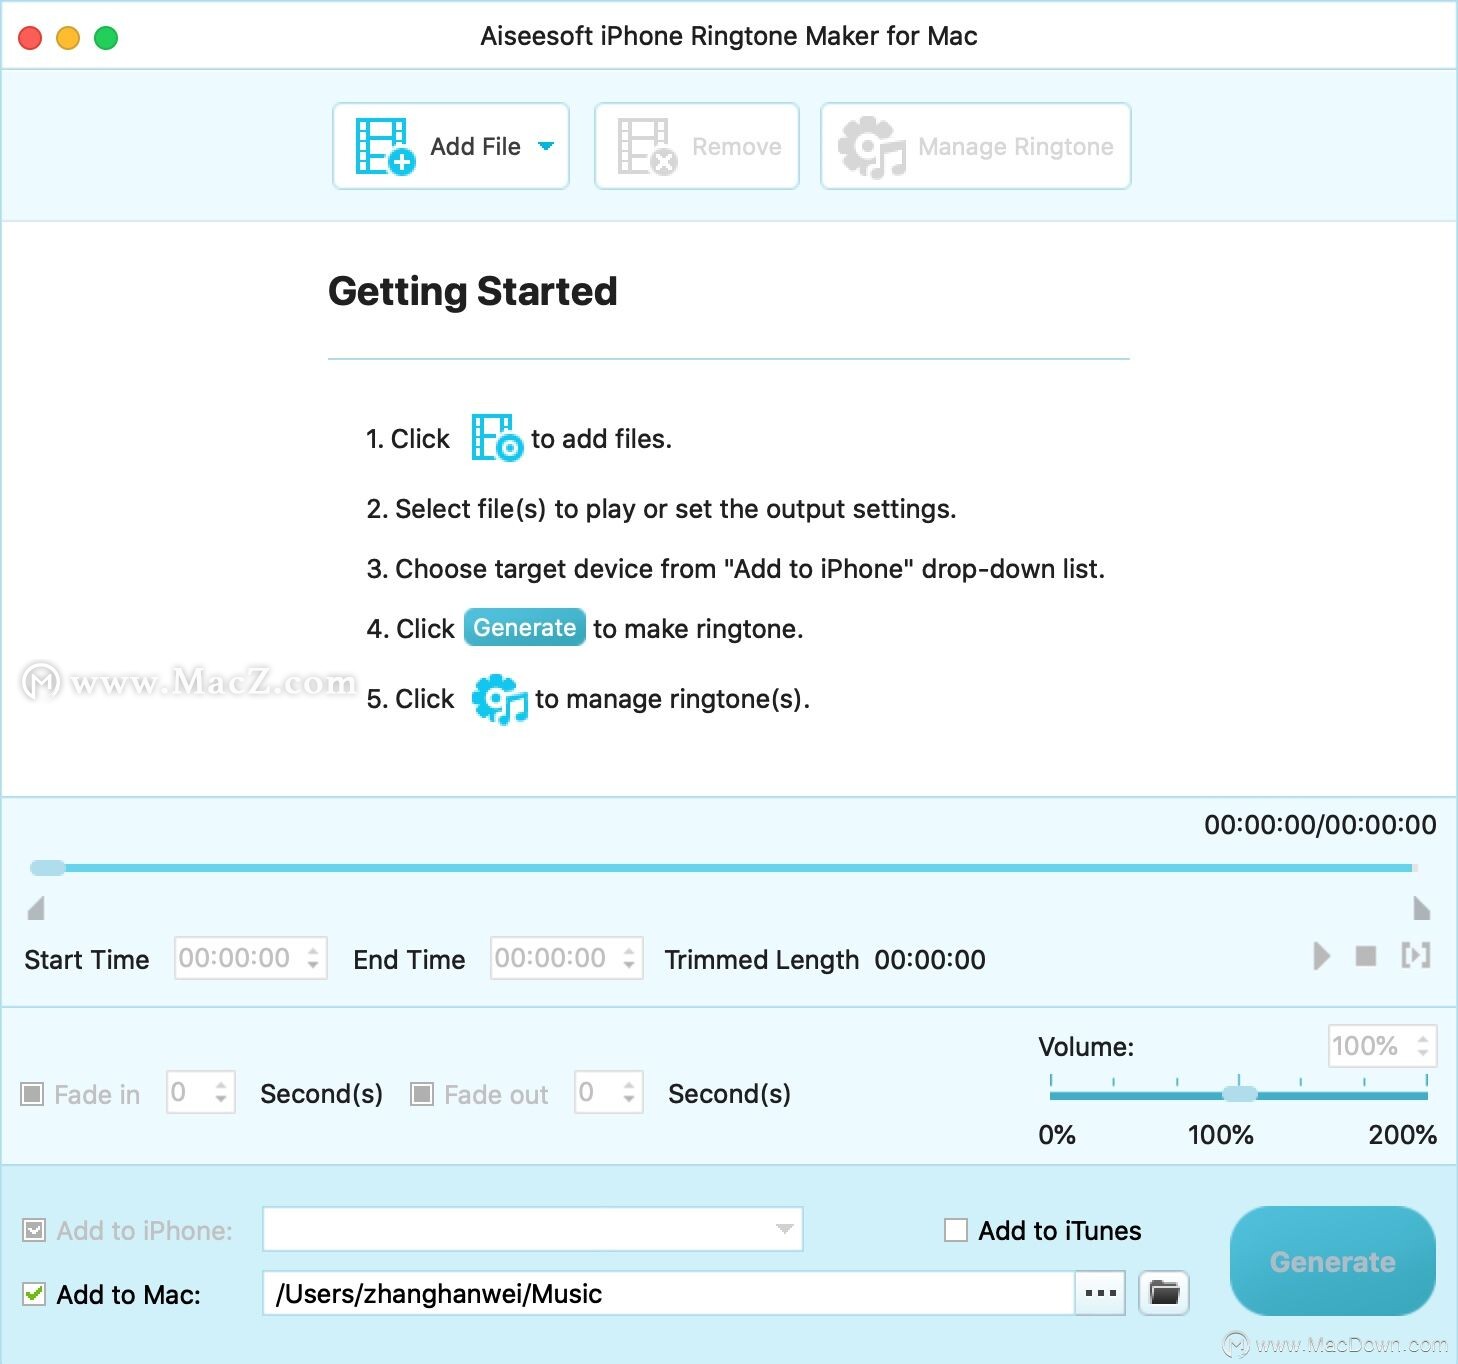Screen dimensions: 1458x1364
Task: Click the add files icon in step 1
Action: coord(497,438)
